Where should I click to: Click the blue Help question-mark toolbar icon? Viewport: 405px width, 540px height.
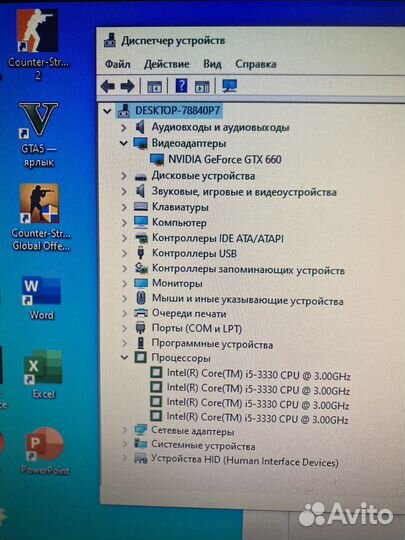tap(181, 85)
